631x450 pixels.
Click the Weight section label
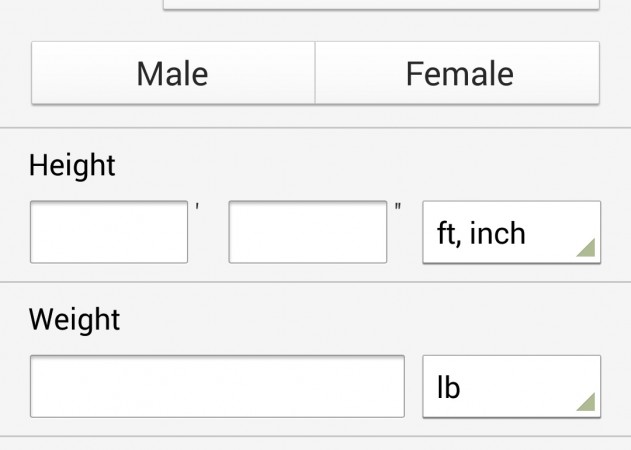tap(74, 319)
